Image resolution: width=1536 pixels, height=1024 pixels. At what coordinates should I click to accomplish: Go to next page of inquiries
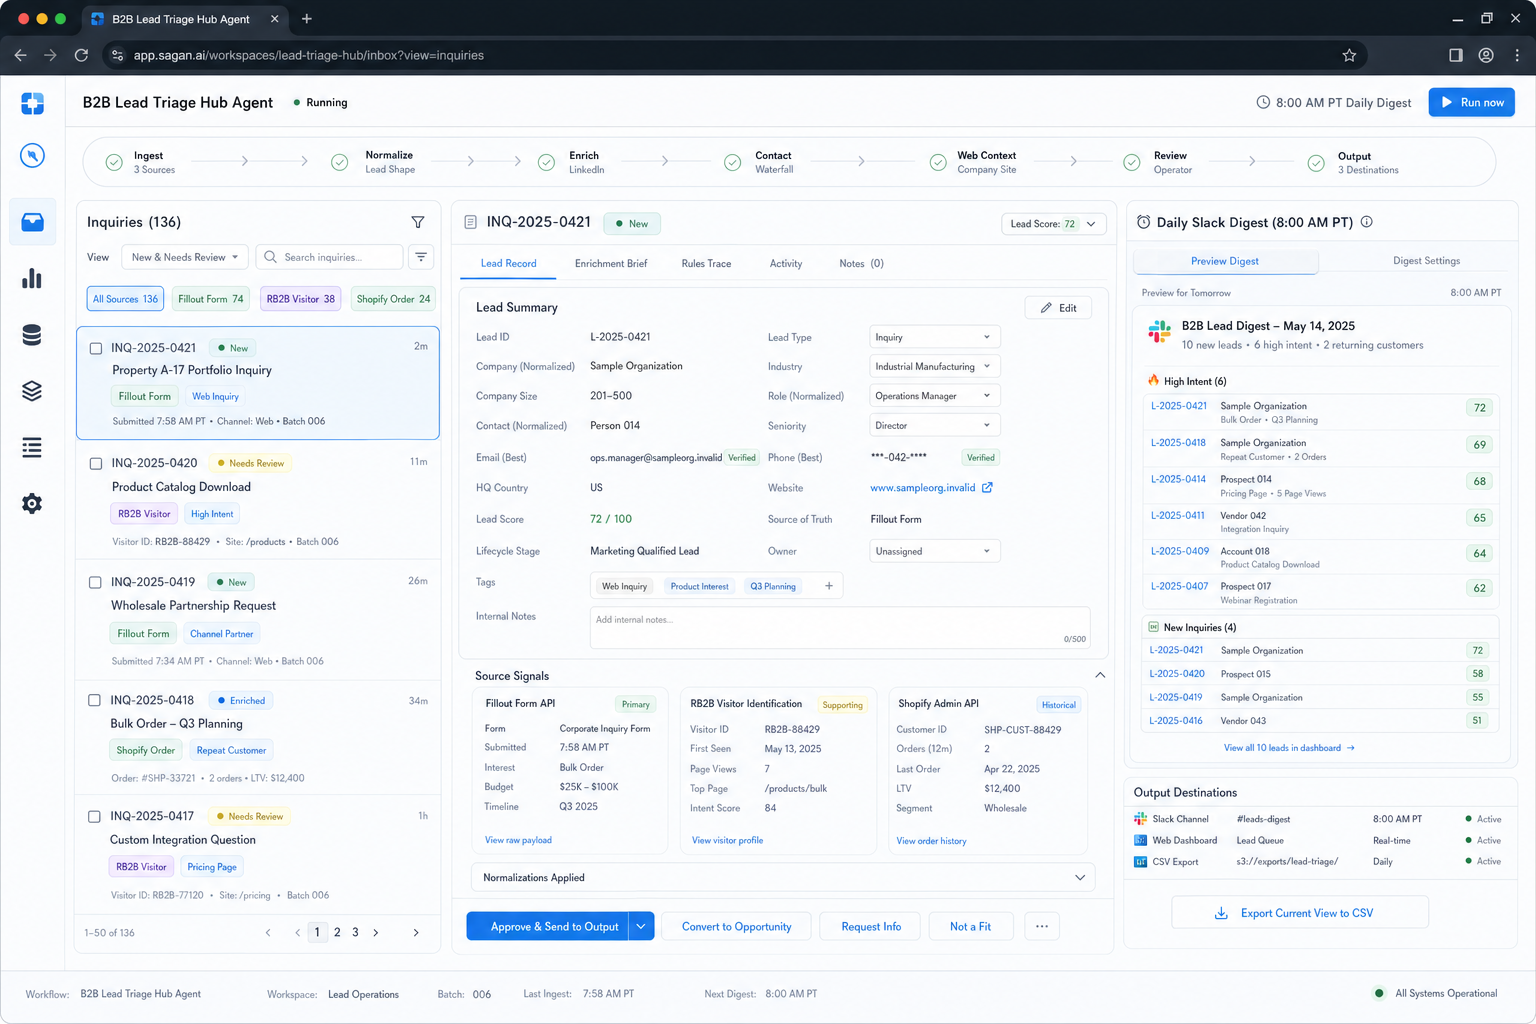tap(376, 932)
